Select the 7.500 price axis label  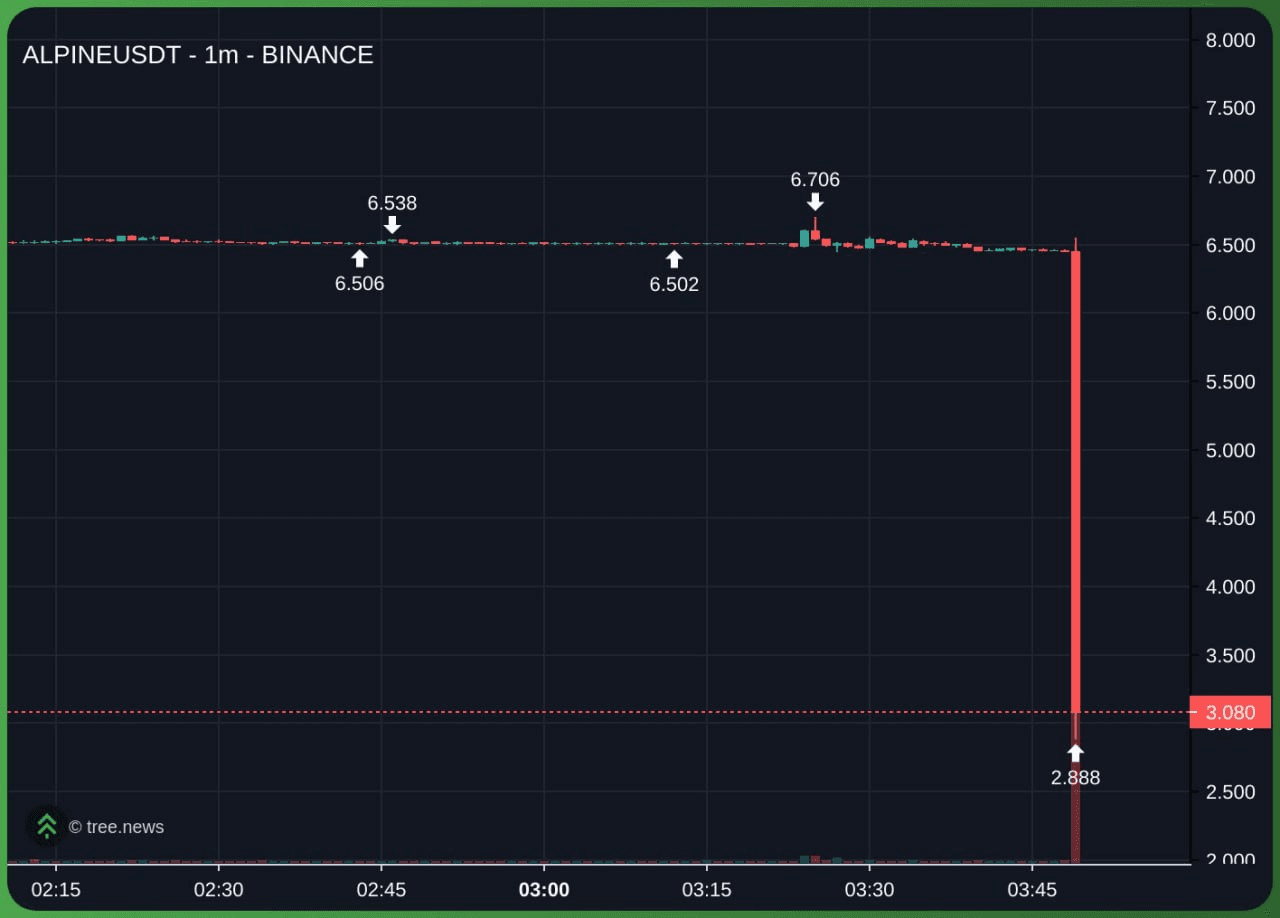click(1230, 108)
